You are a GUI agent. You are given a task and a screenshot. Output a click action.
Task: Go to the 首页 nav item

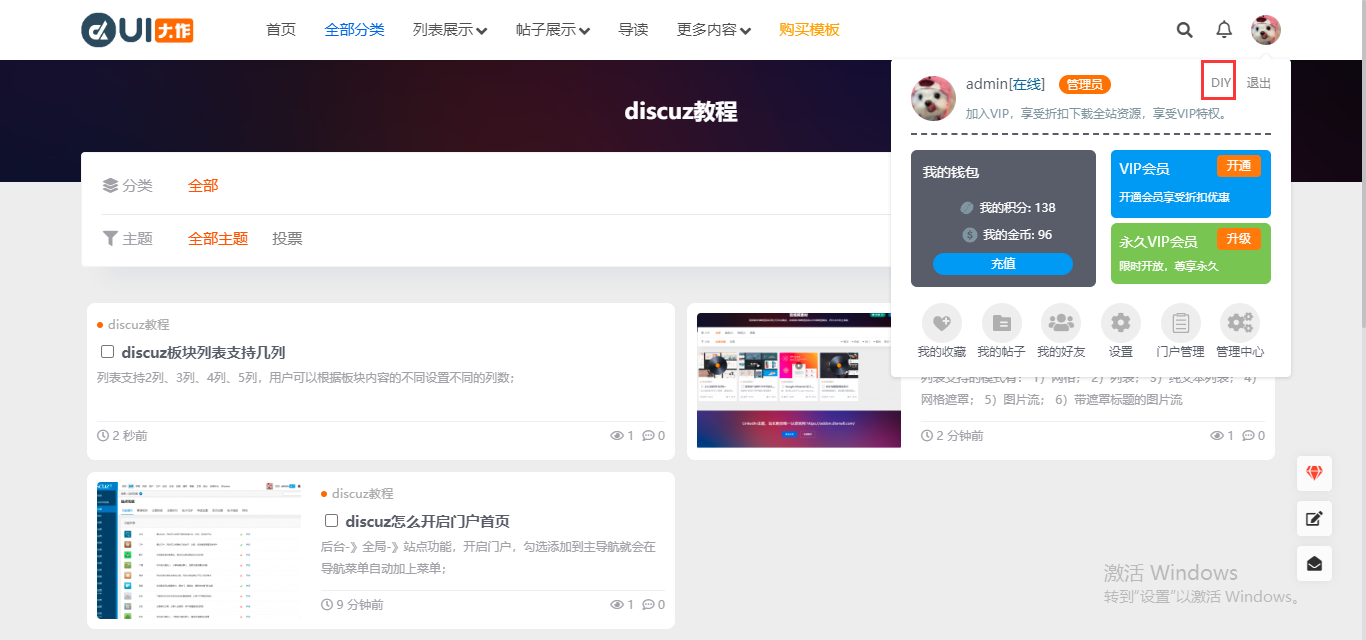281,30
